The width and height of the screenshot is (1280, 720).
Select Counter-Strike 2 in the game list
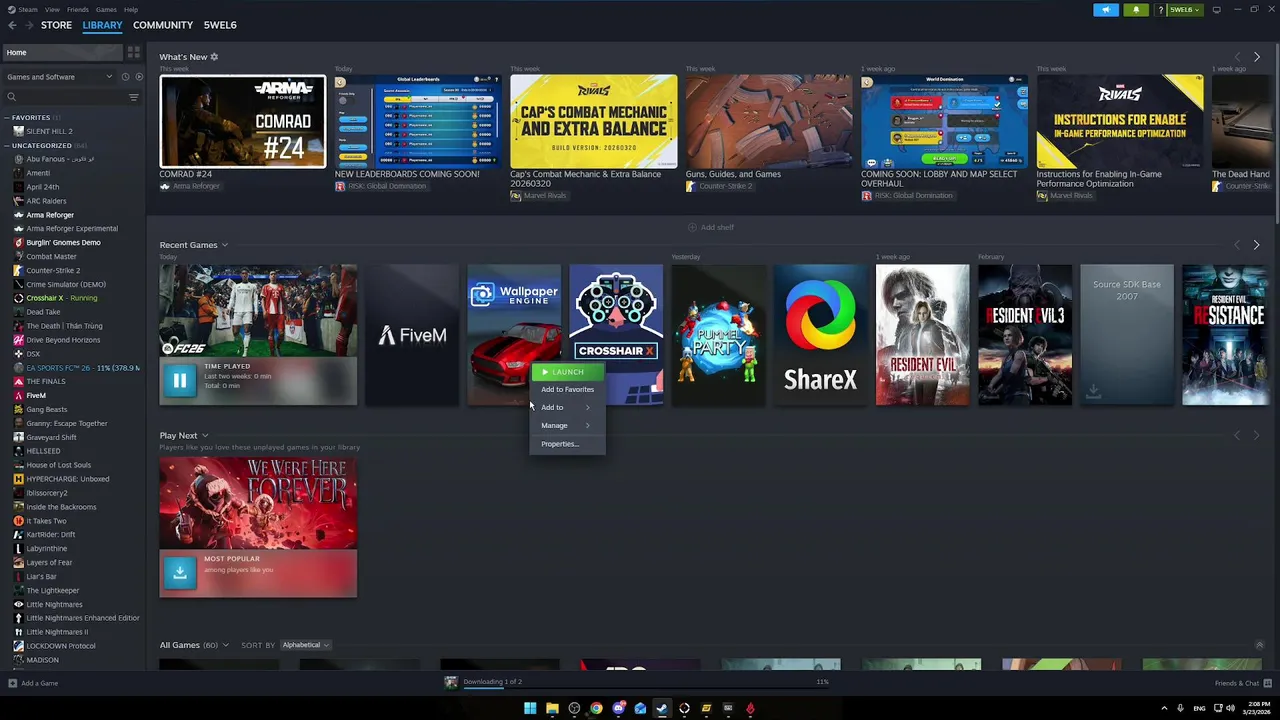pyautogui.click(x=53, y=270)
